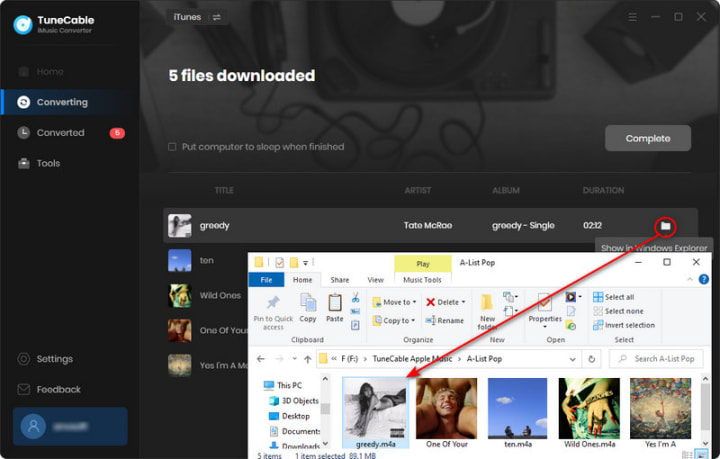This screenshot has height=459, width=720.
Task: Click the New folder icon
Action: (487, 302)
